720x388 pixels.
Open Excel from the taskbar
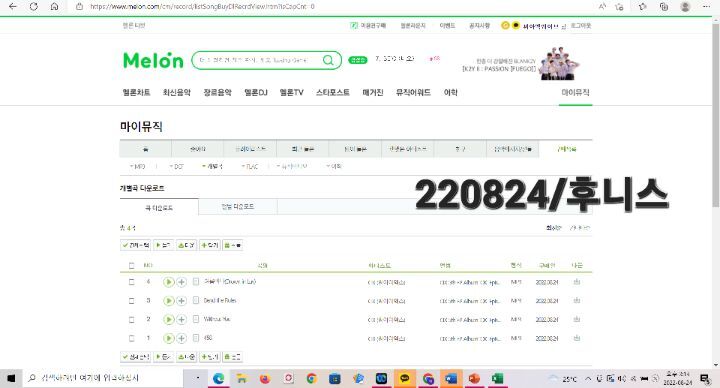(x=497, y=378)
